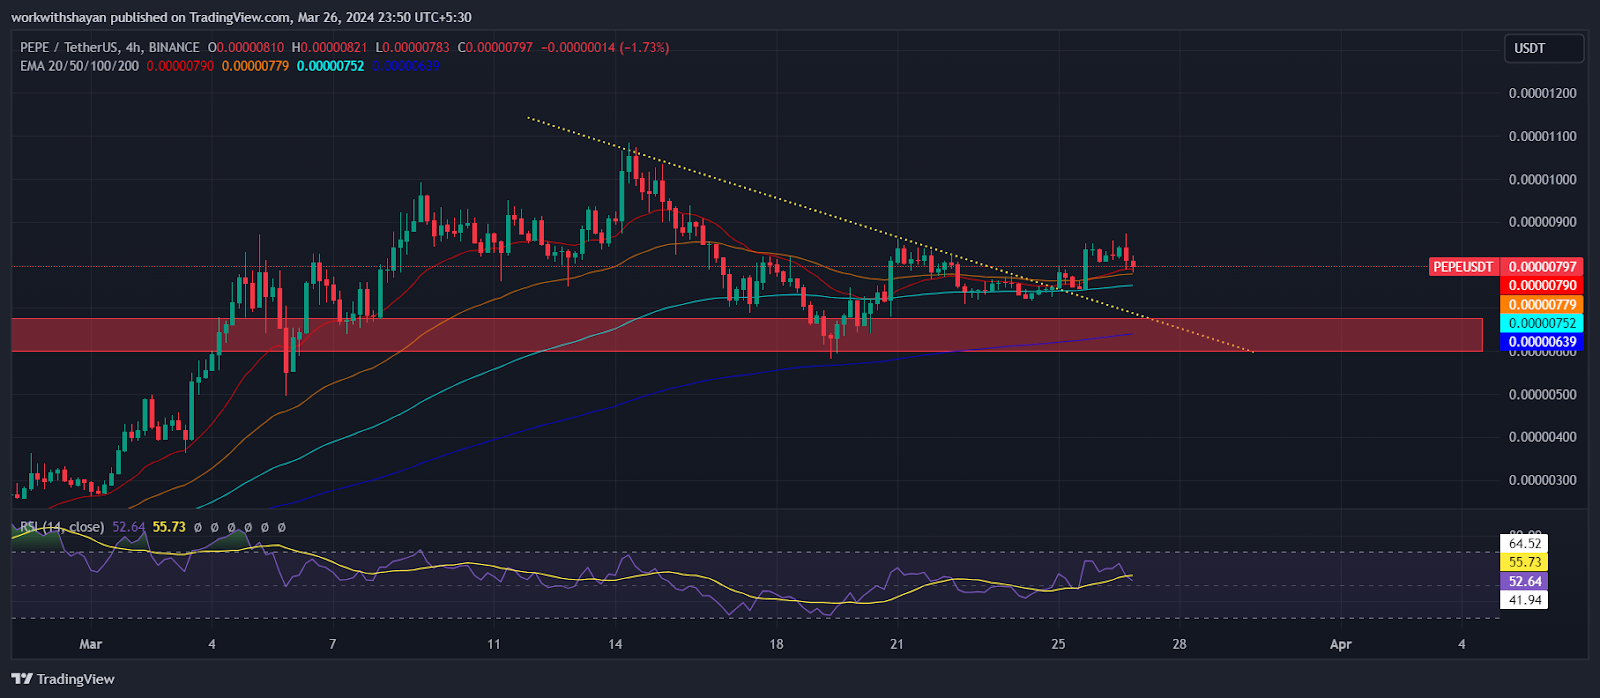Click the 0.00000500 price axis label
The width and height of the screenshot is (1600, 698).
(x=1542, y=394)
